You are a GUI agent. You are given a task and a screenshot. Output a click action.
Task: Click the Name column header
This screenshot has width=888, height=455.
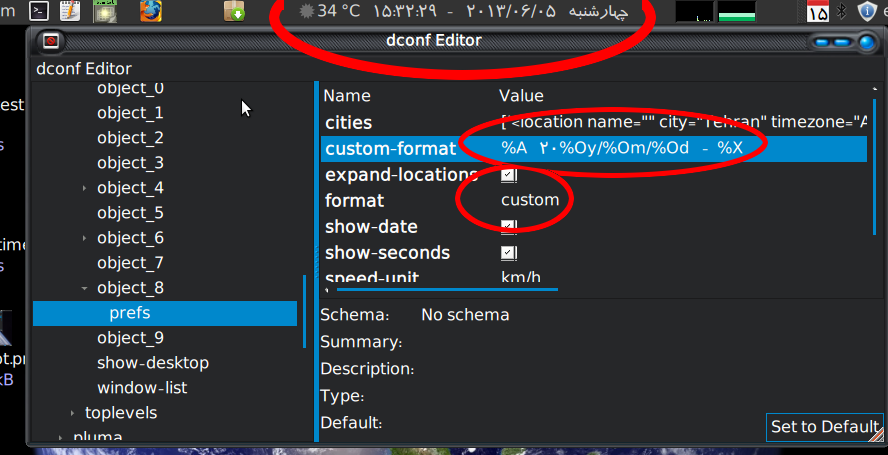[347, 96]
